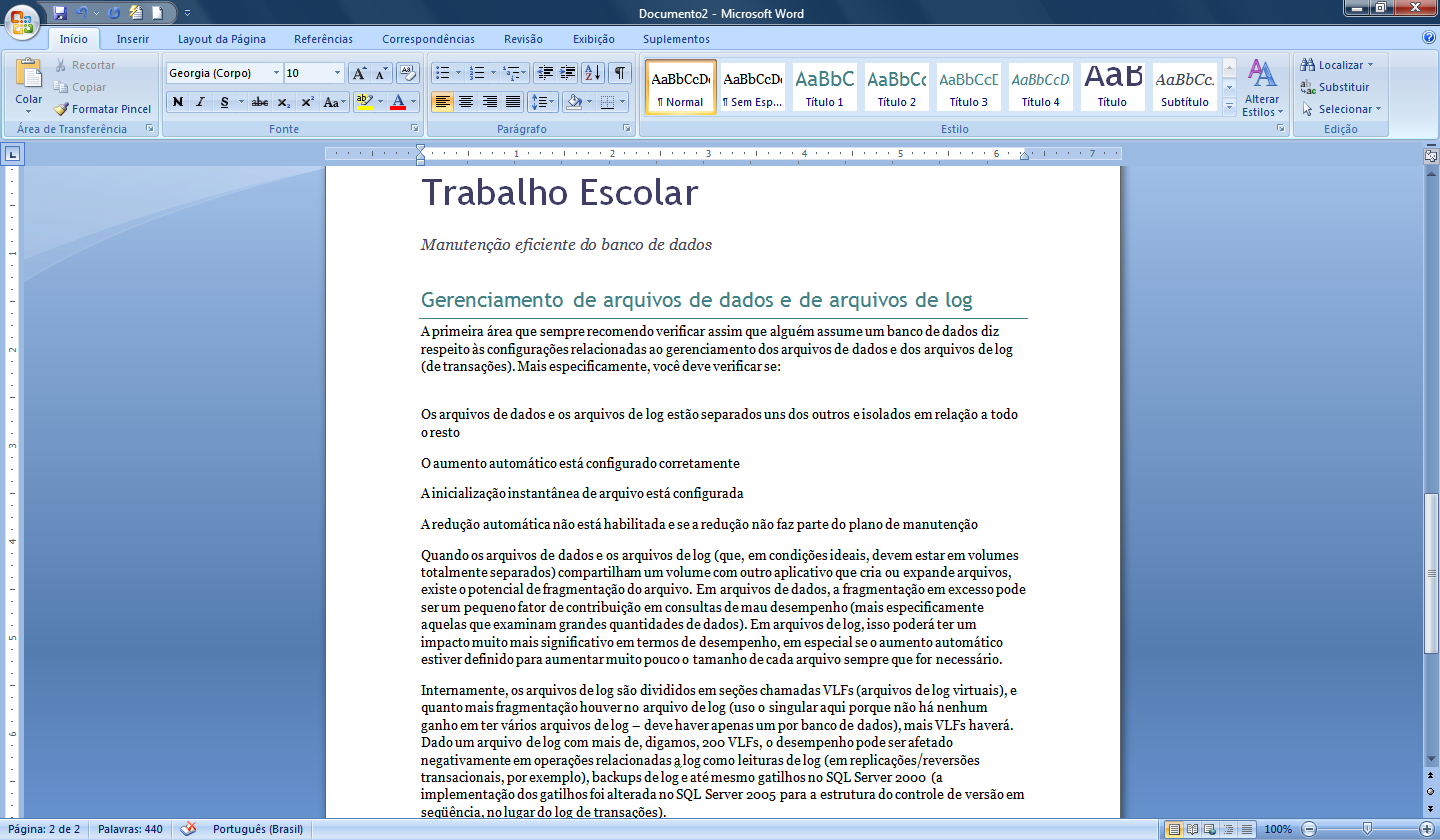Justify paragraph text
Viewport: 1440px width, 840px height.
513,102
